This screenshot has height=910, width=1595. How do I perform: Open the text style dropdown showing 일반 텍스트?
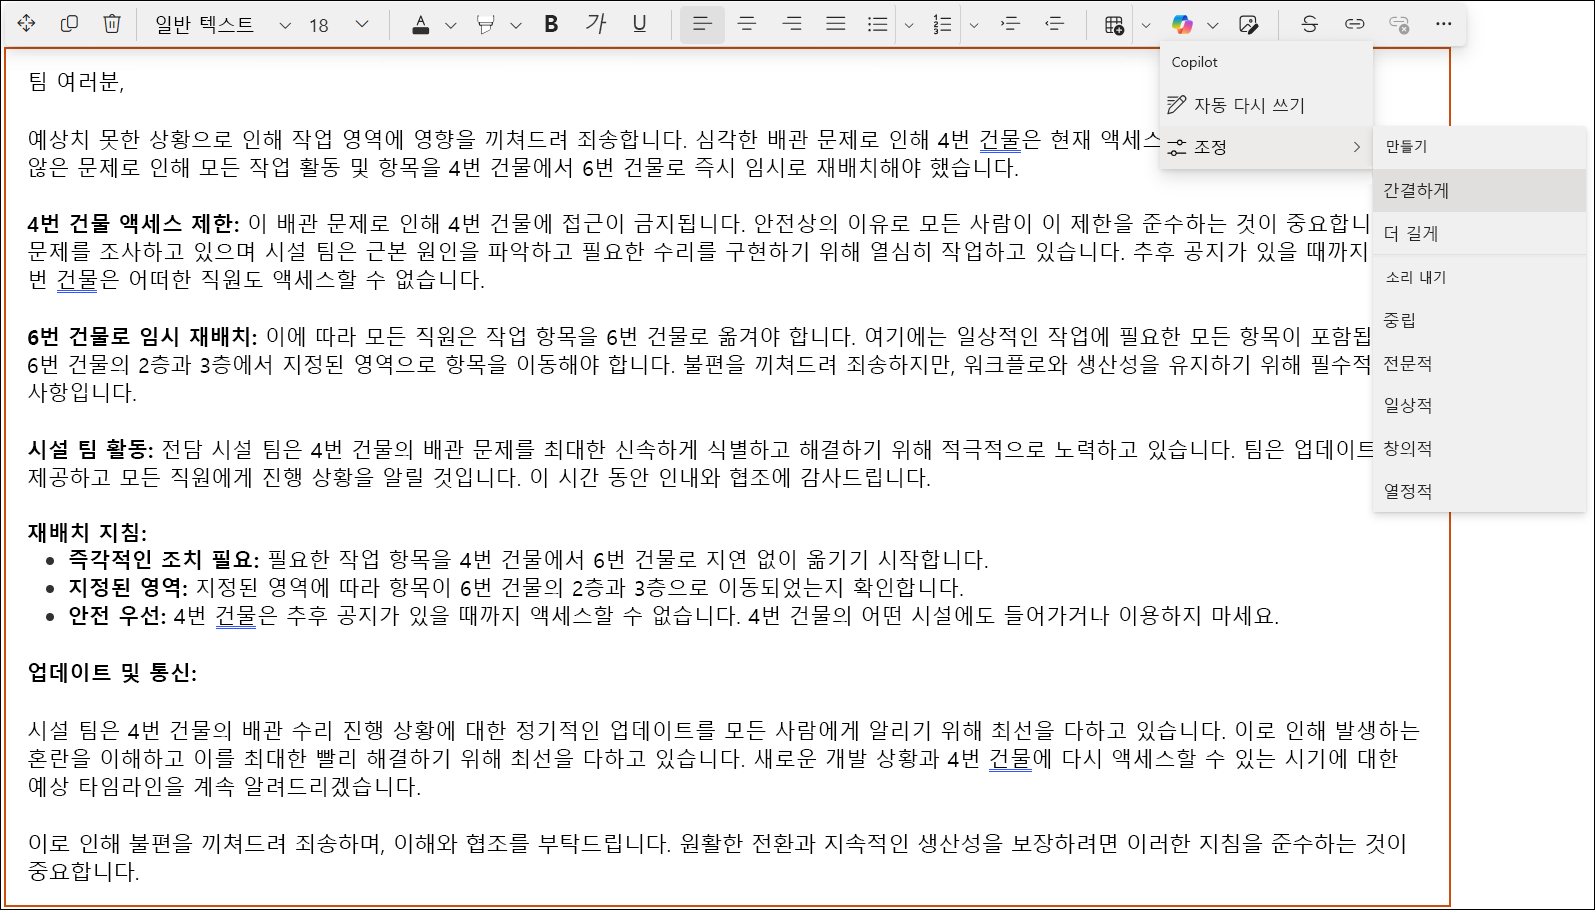(222, 24)
